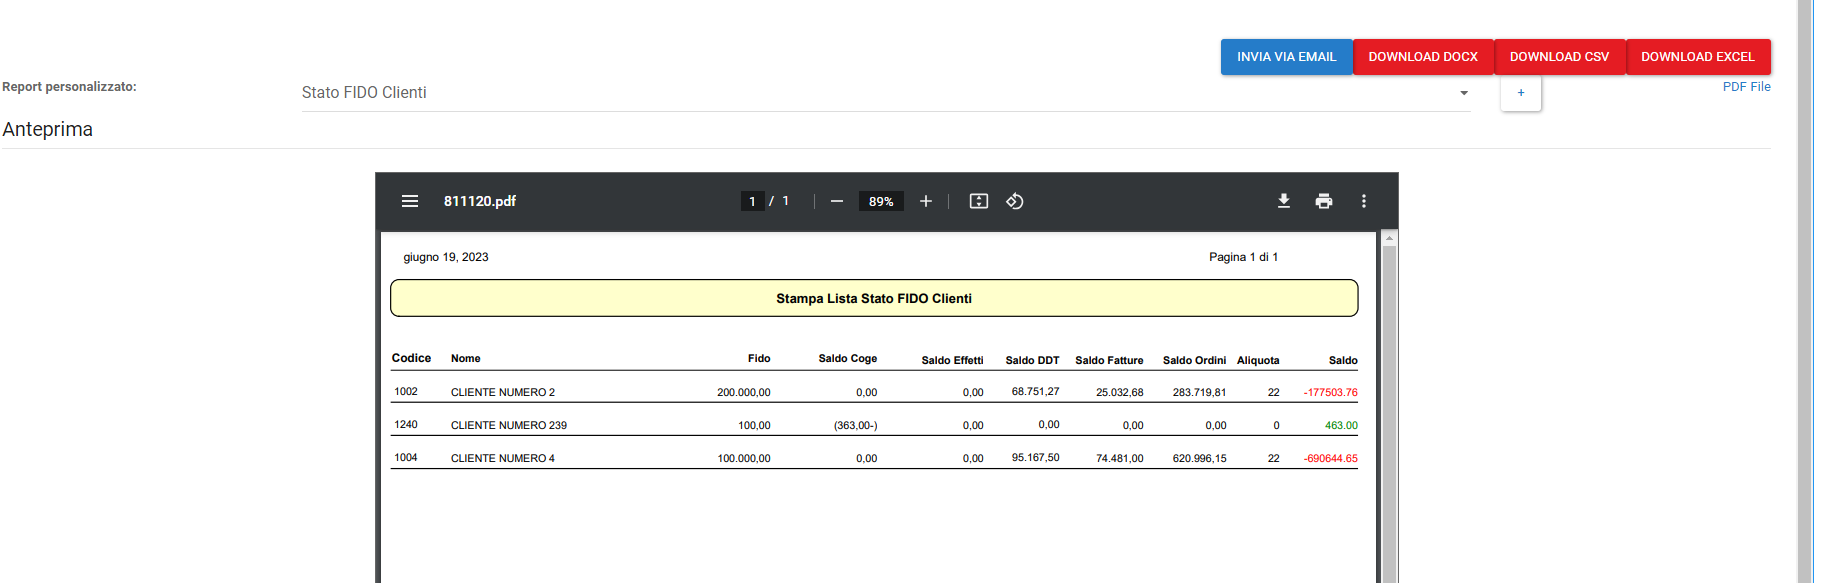Open the PDF viewer sidebar menu
Image resolution: width=1823 pixels, height=583 pixels.
pos(410,201)
